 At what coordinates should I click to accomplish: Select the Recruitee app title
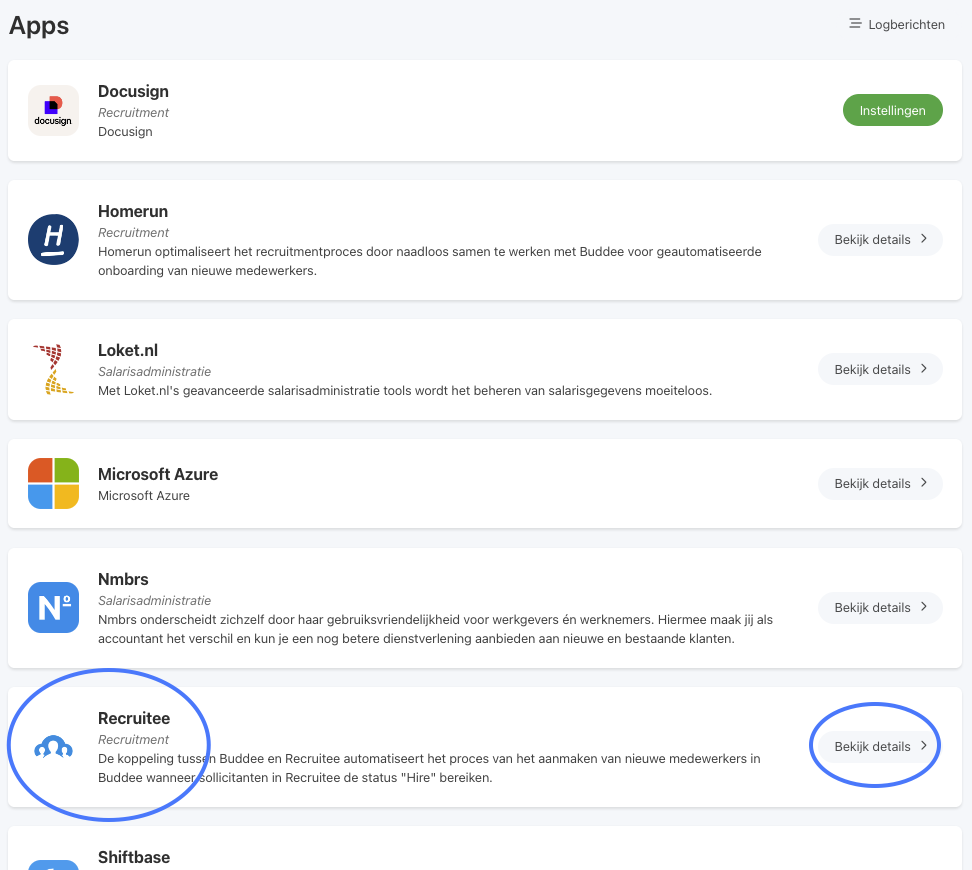[134, 718]
